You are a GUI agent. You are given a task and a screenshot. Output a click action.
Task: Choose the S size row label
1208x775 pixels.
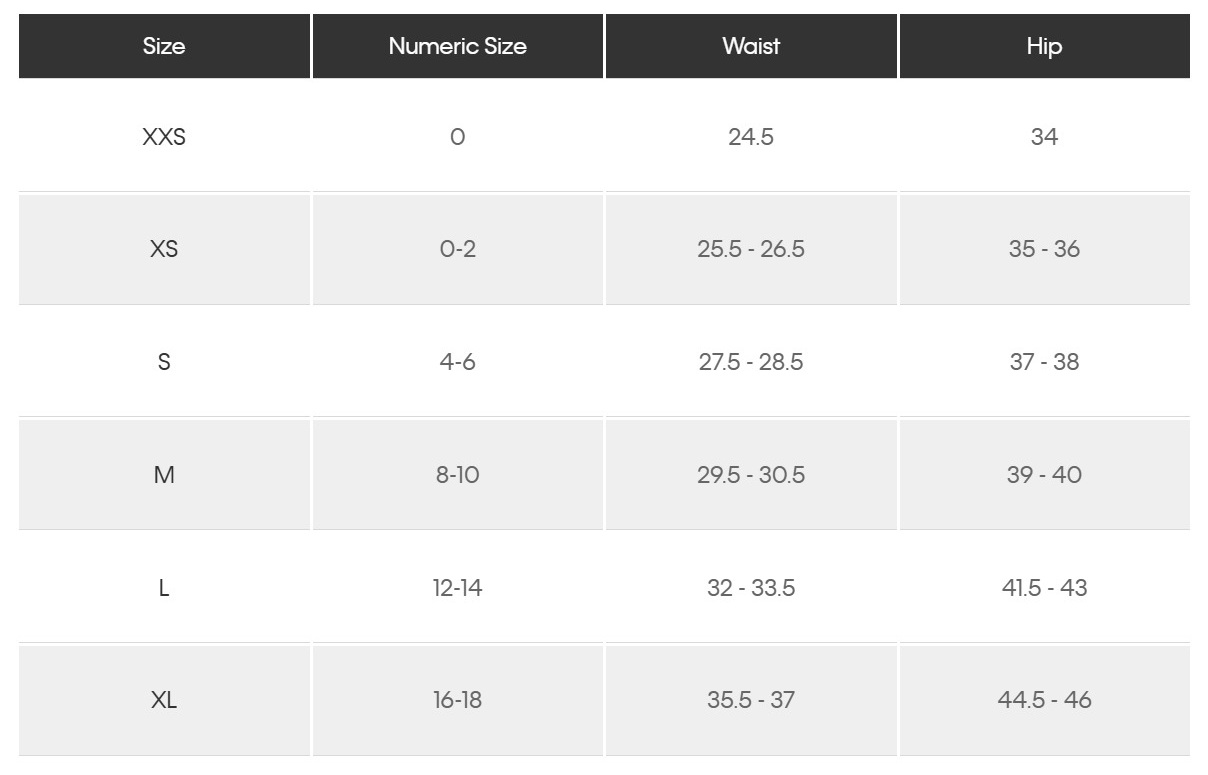coord(164,362)
